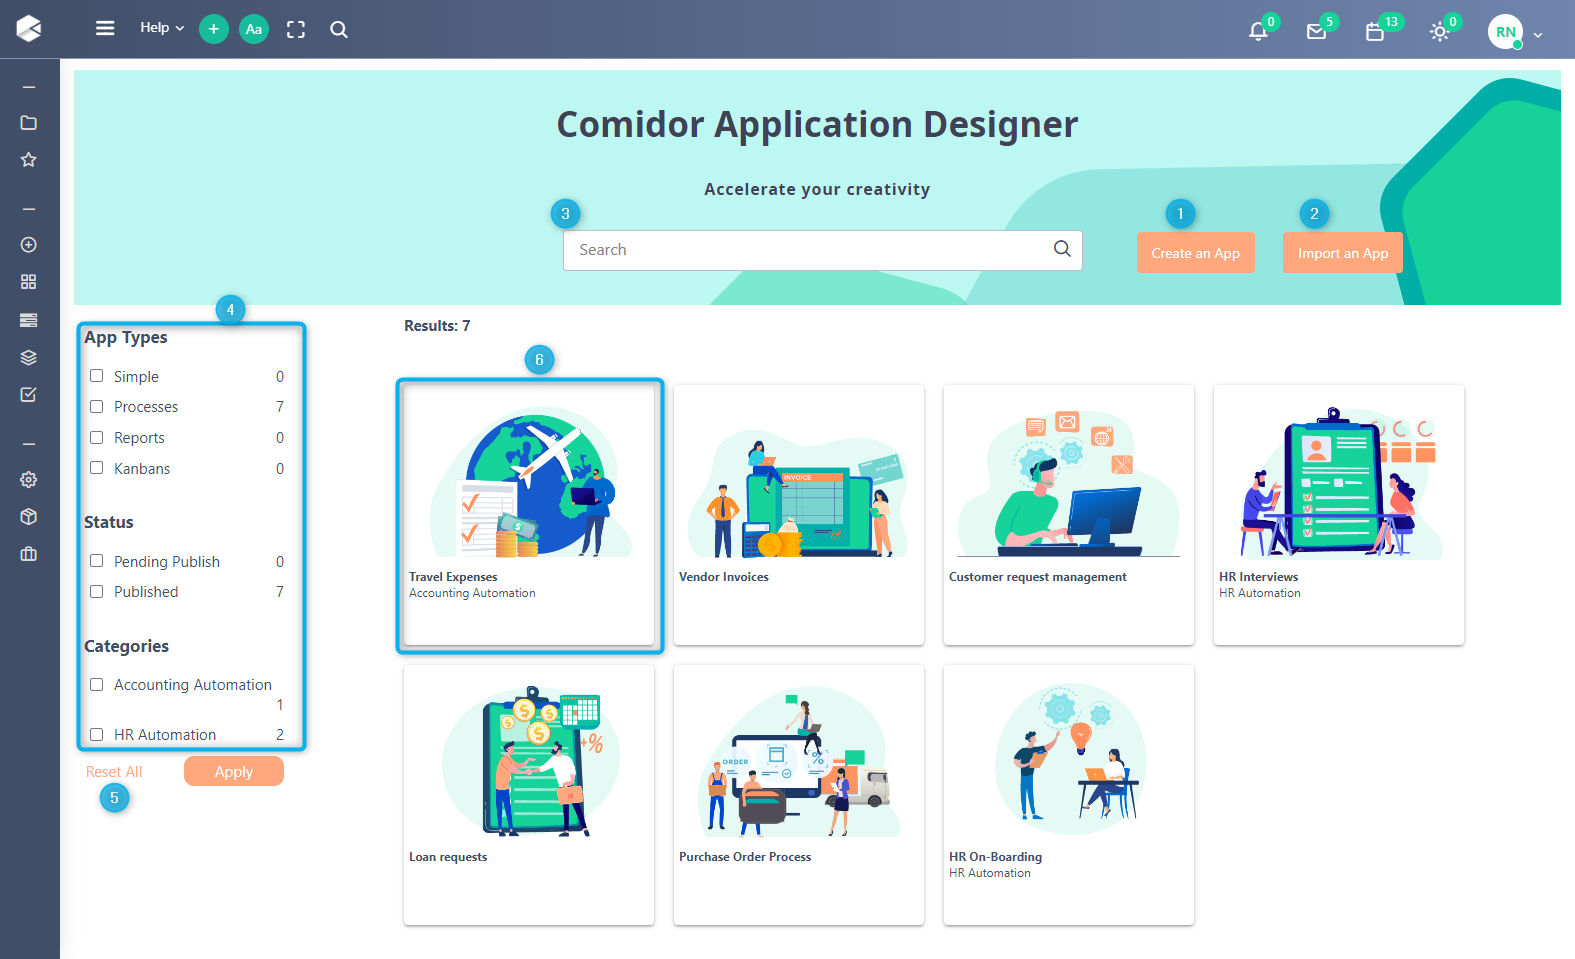Open the grid apps sidebar icon
Screen dimensions: 1575x959
29,282
